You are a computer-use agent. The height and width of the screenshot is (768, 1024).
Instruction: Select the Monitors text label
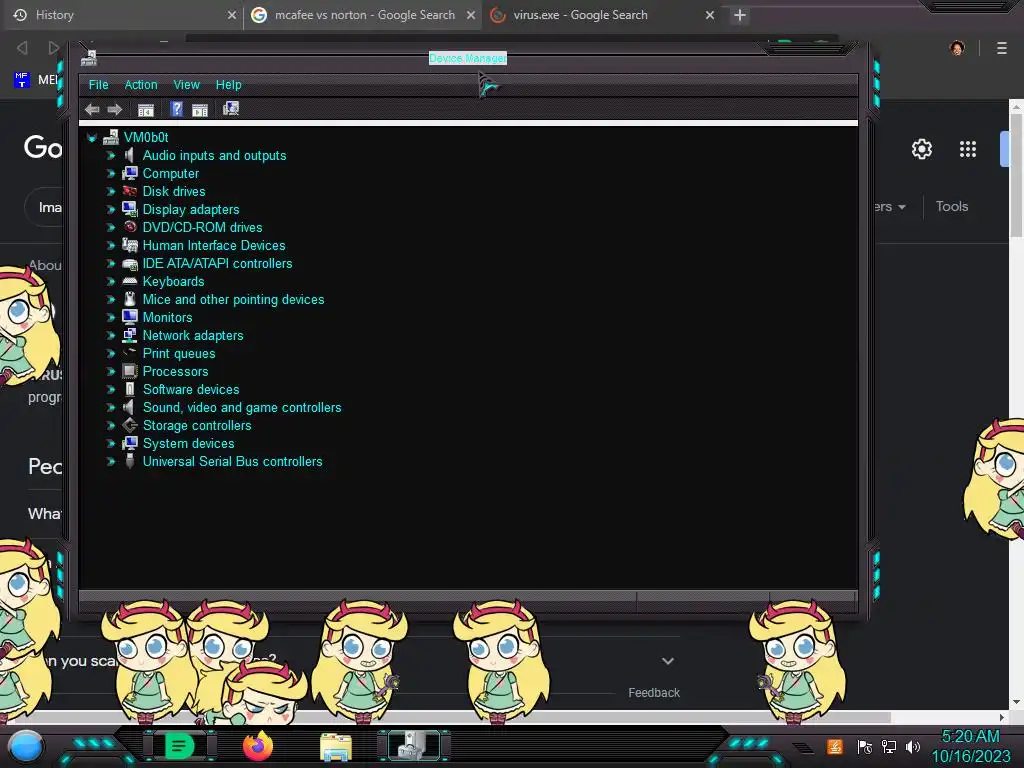tap(167, 317)
